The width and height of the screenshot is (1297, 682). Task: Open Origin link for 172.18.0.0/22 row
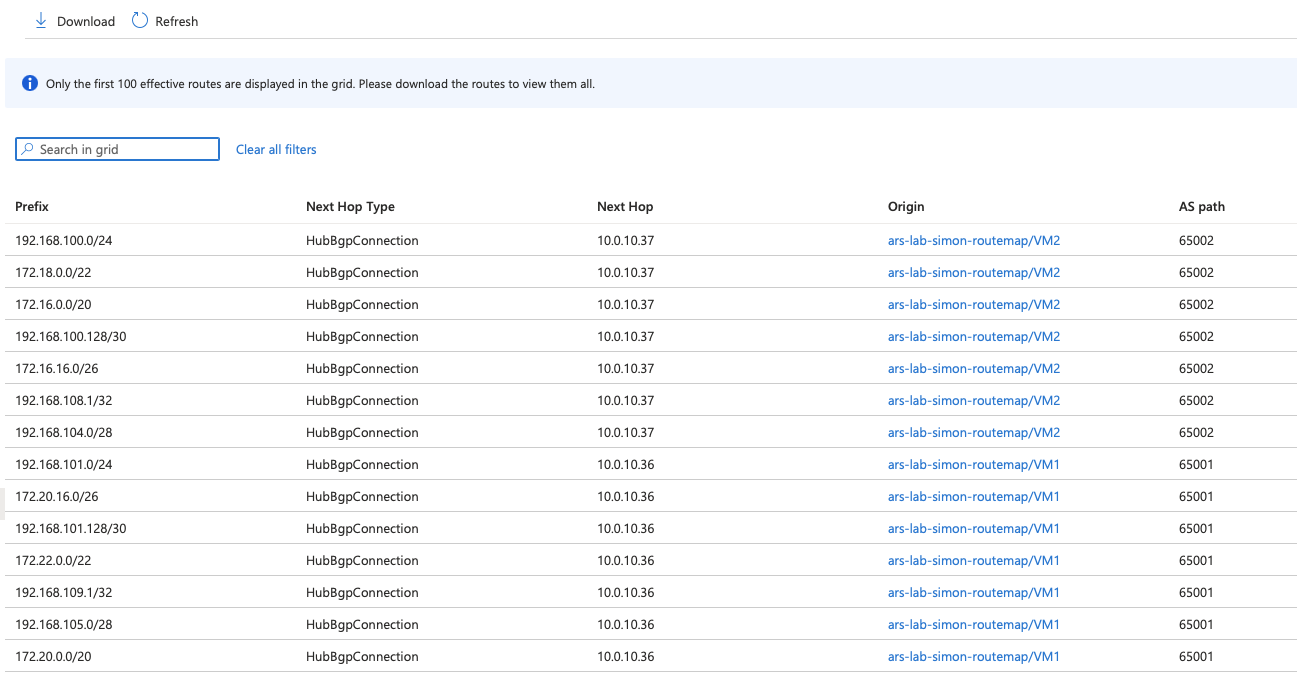pyautogui.click(x=974, y=272)
